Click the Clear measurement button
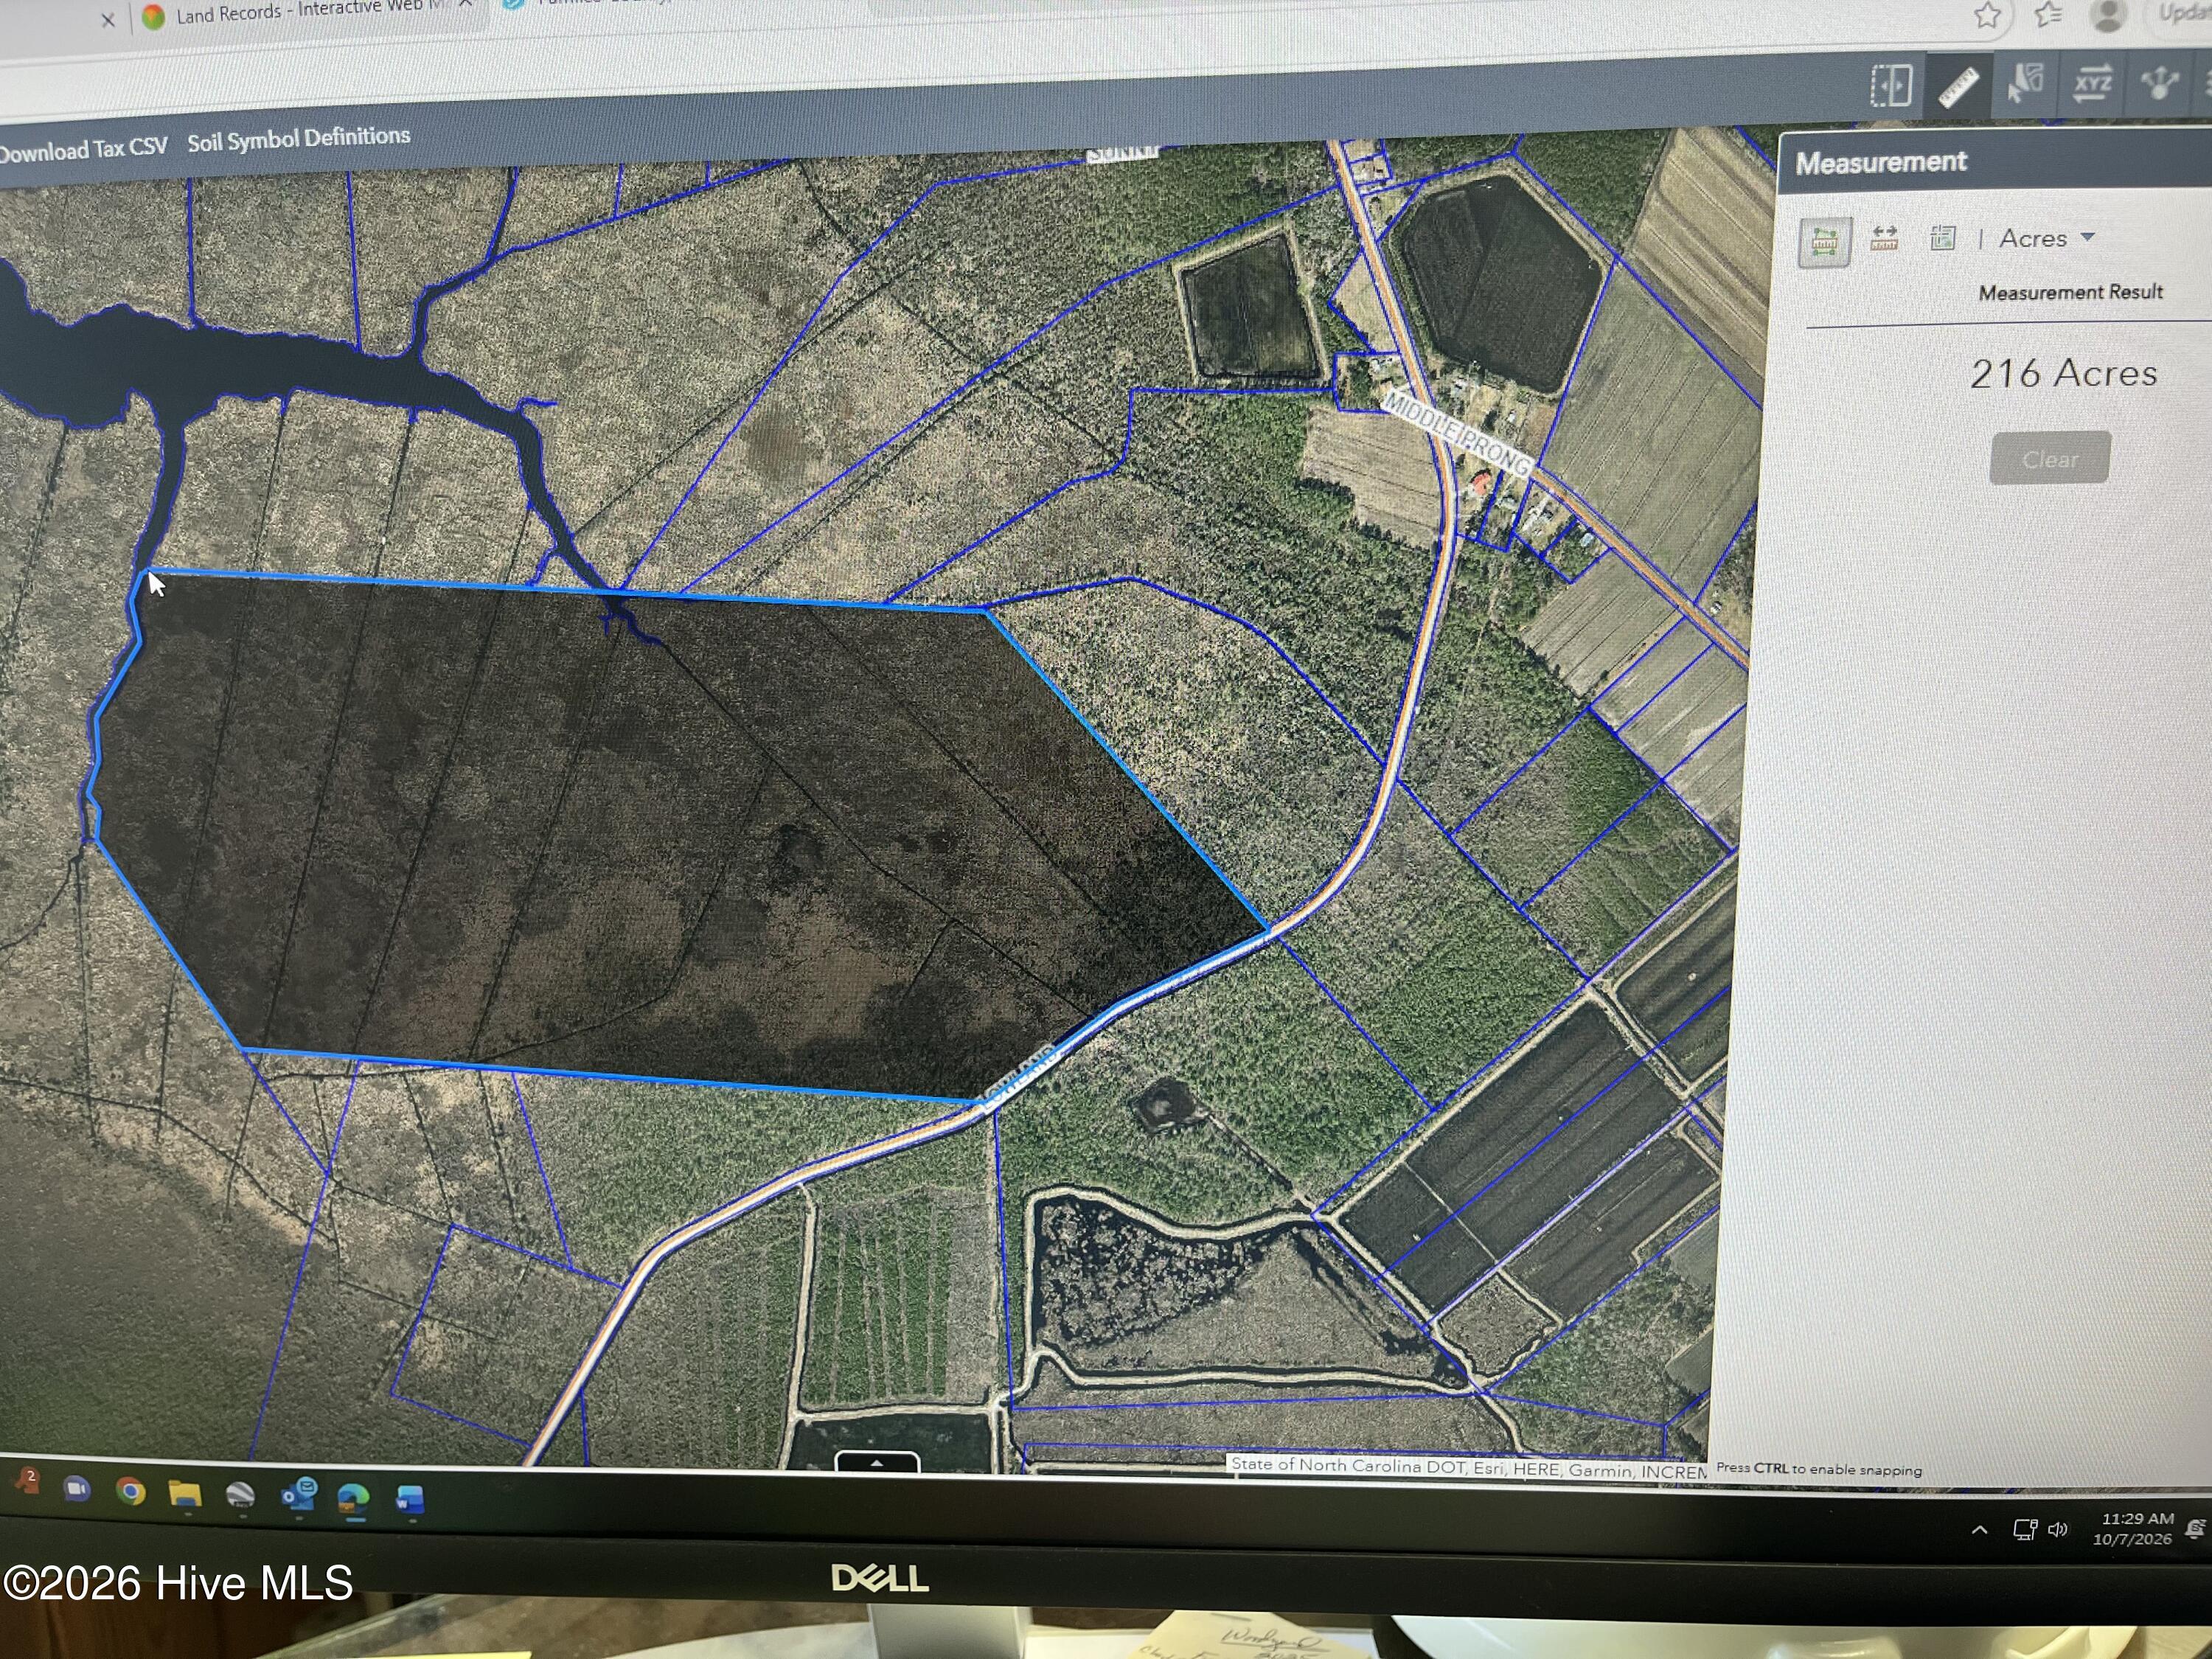 [2049, 458]
